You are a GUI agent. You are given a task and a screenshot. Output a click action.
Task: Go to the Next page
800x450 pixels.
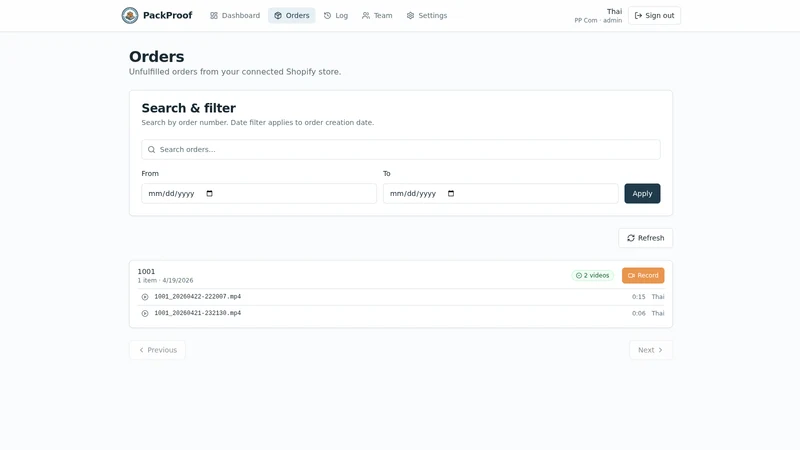pos(651,350)
